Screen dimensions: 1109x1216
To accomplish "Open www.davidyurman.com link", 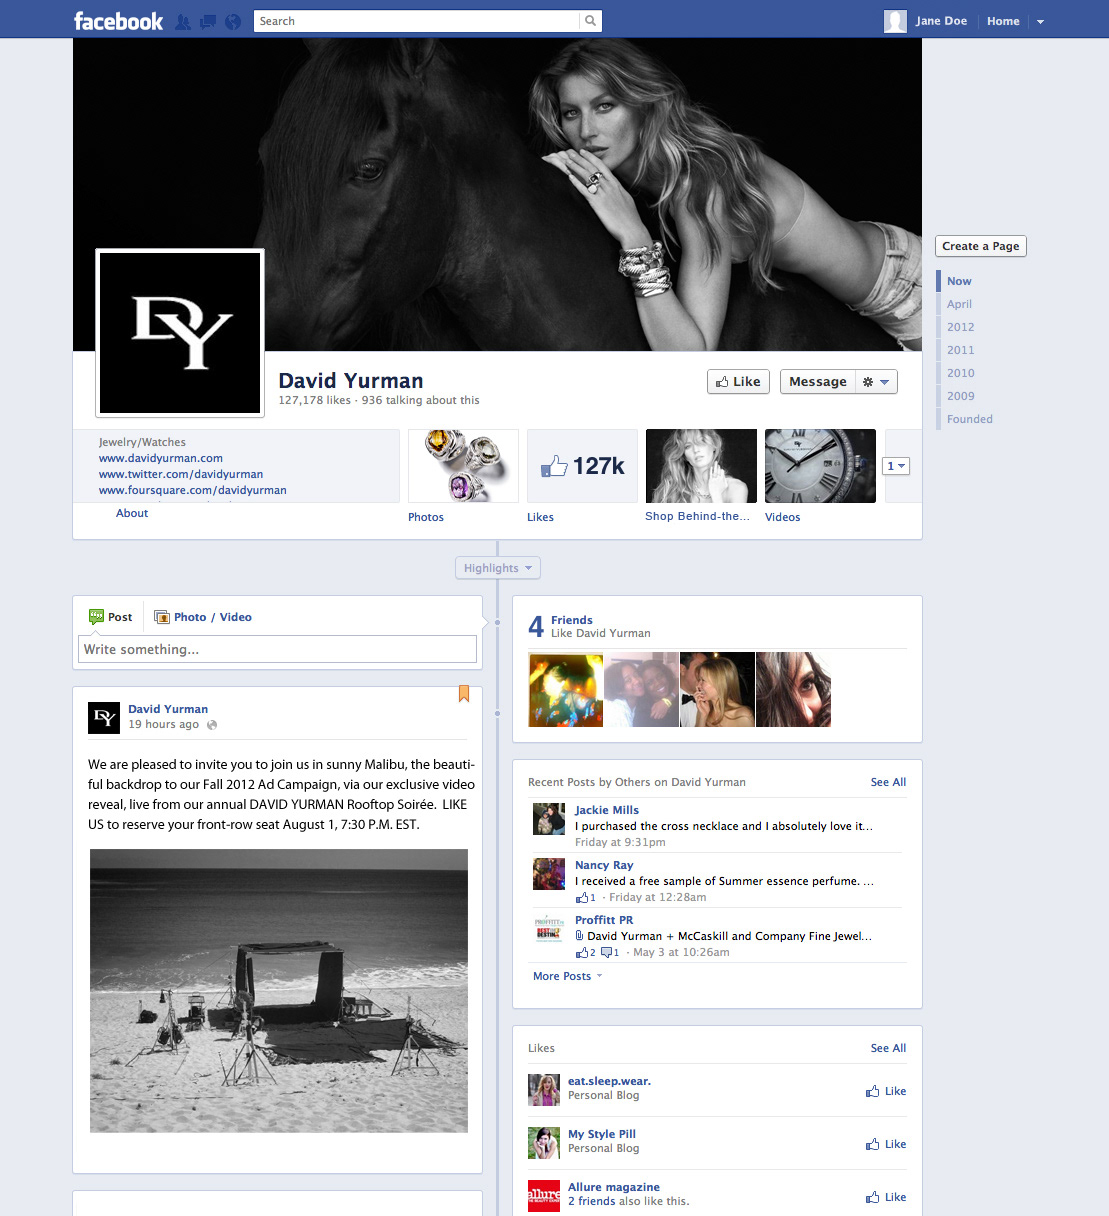I will point(160,458).
